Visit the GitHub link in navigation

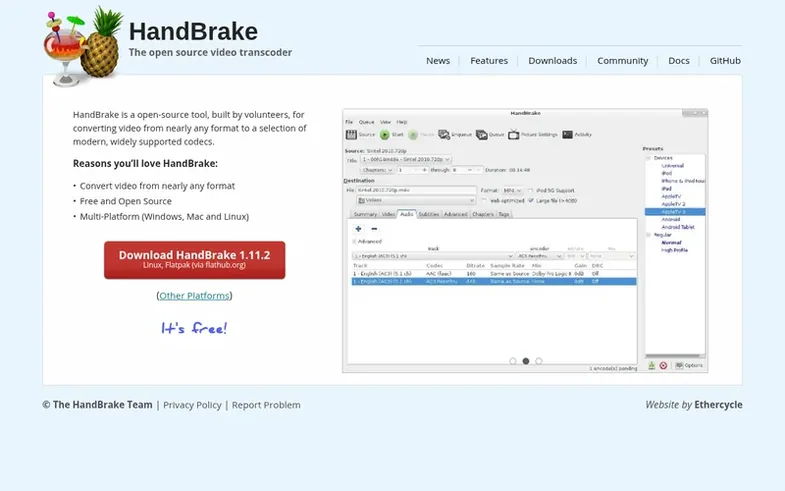tap(725, 61)
